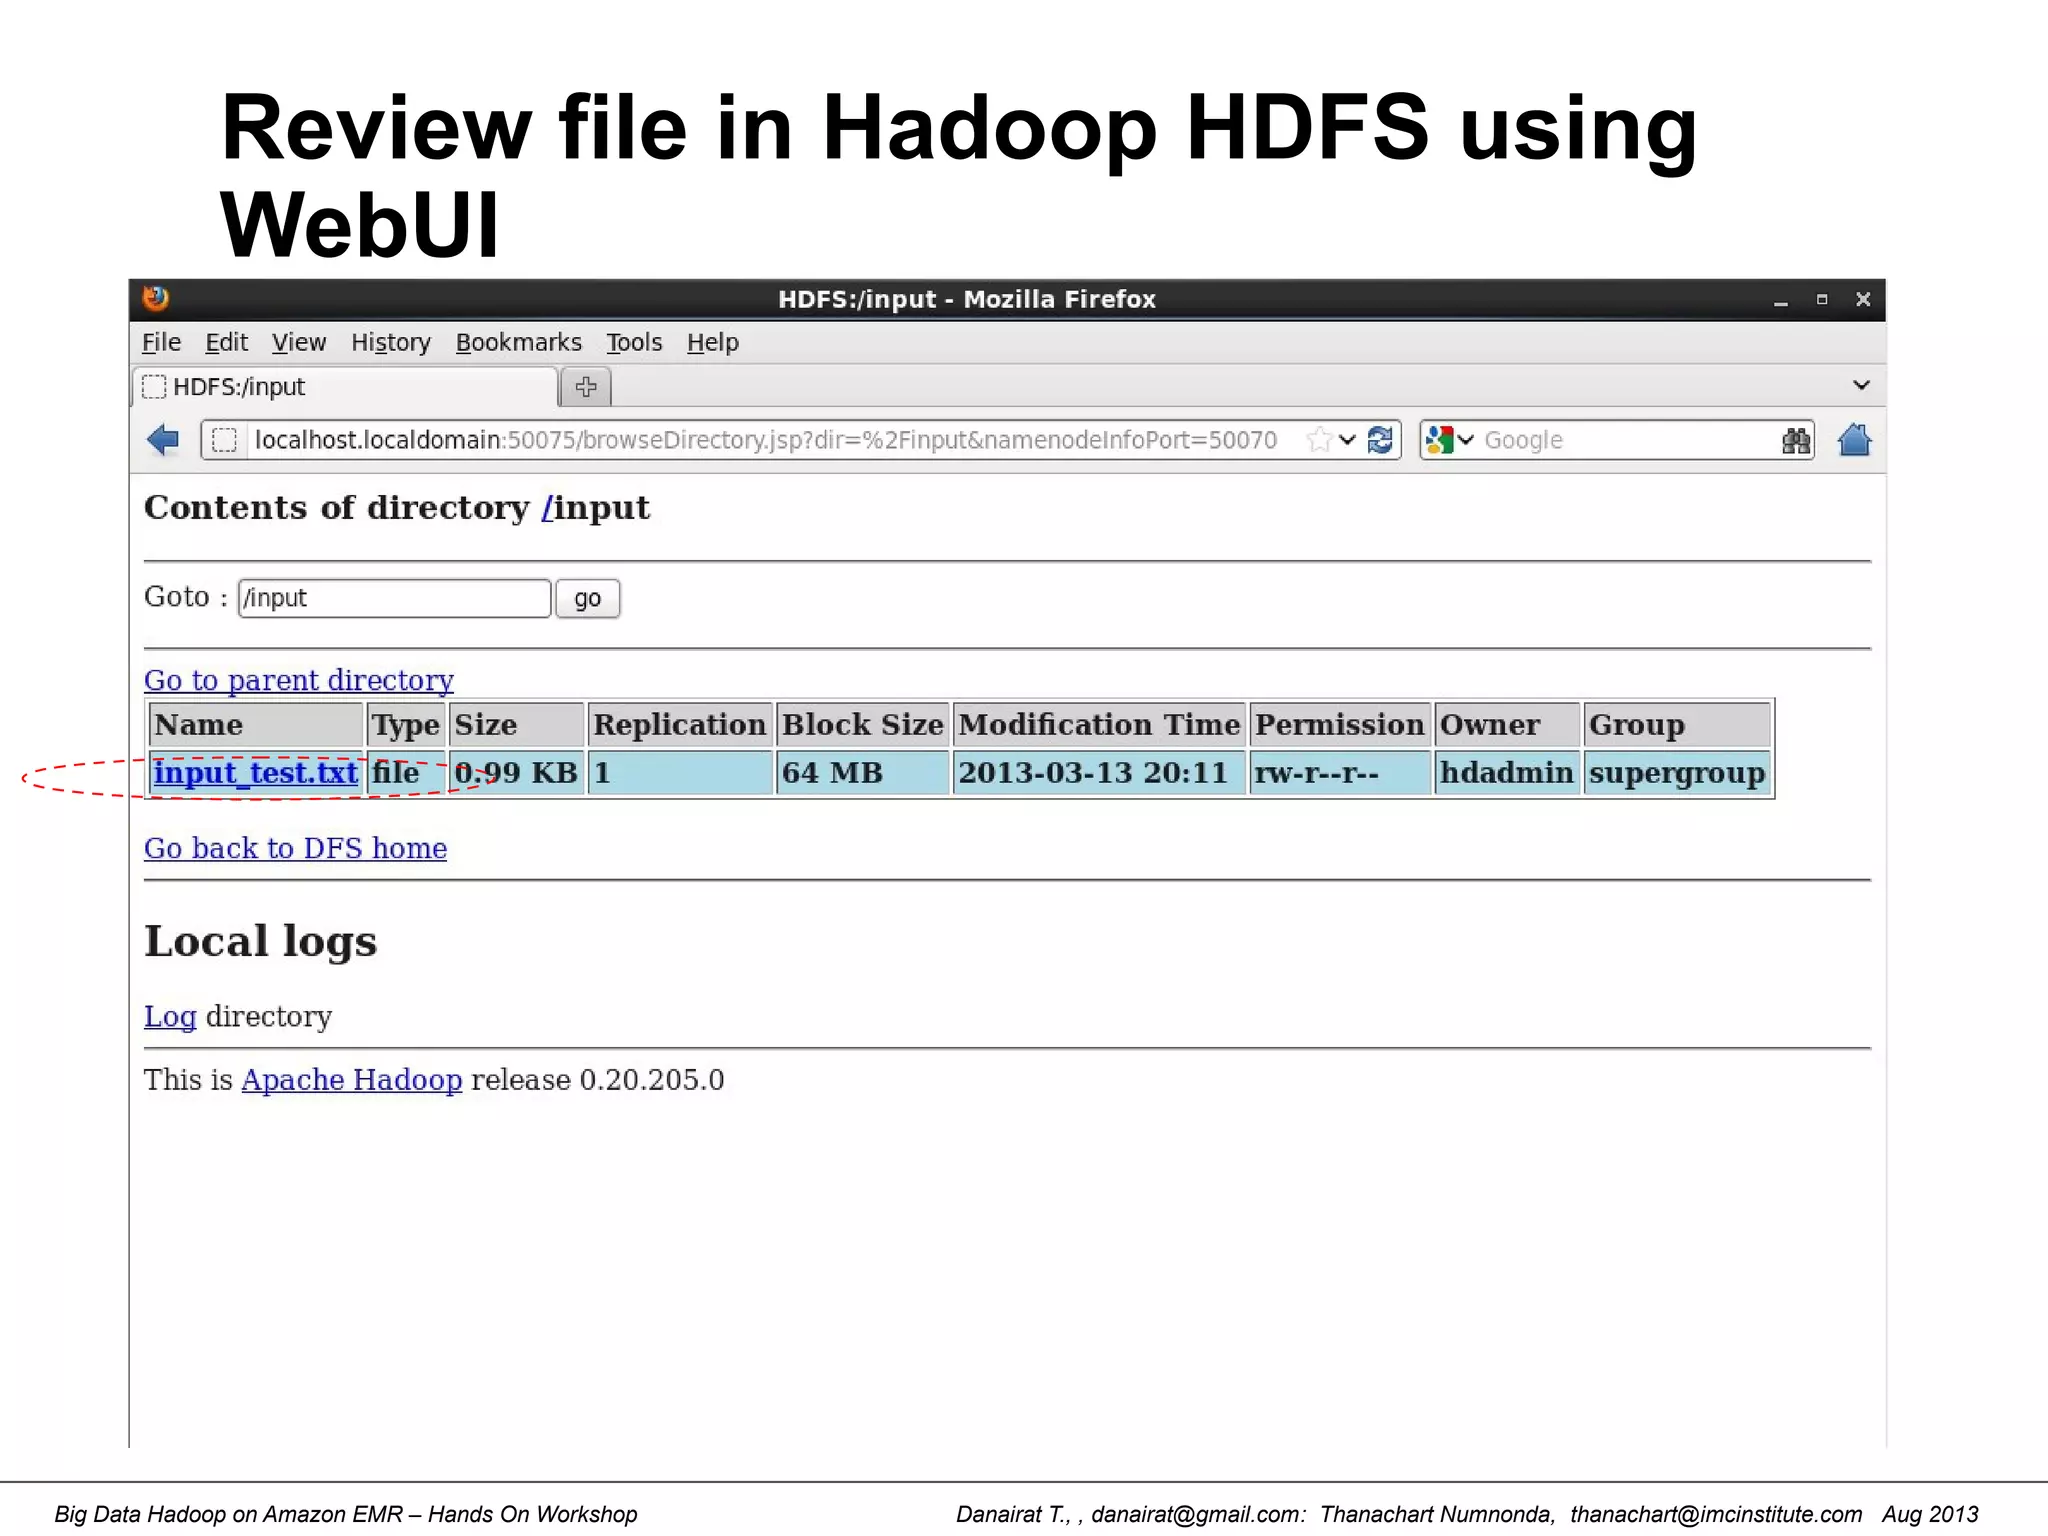Follow Go back to DFS home link

click(x=295, y=848)
